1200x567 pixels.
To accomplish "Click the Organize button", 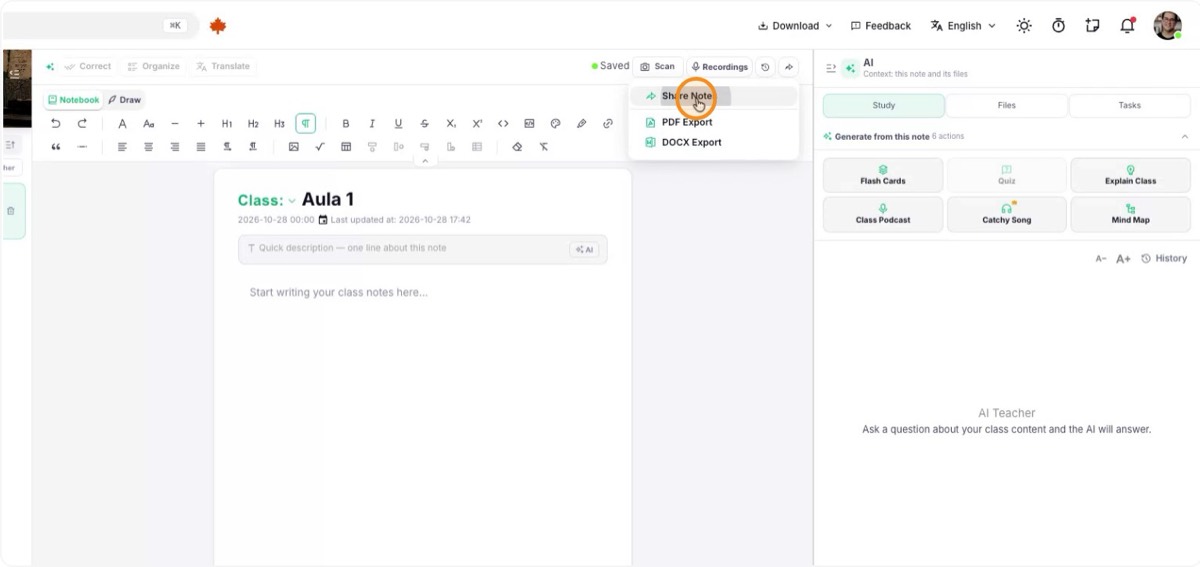I will [153, 67].
